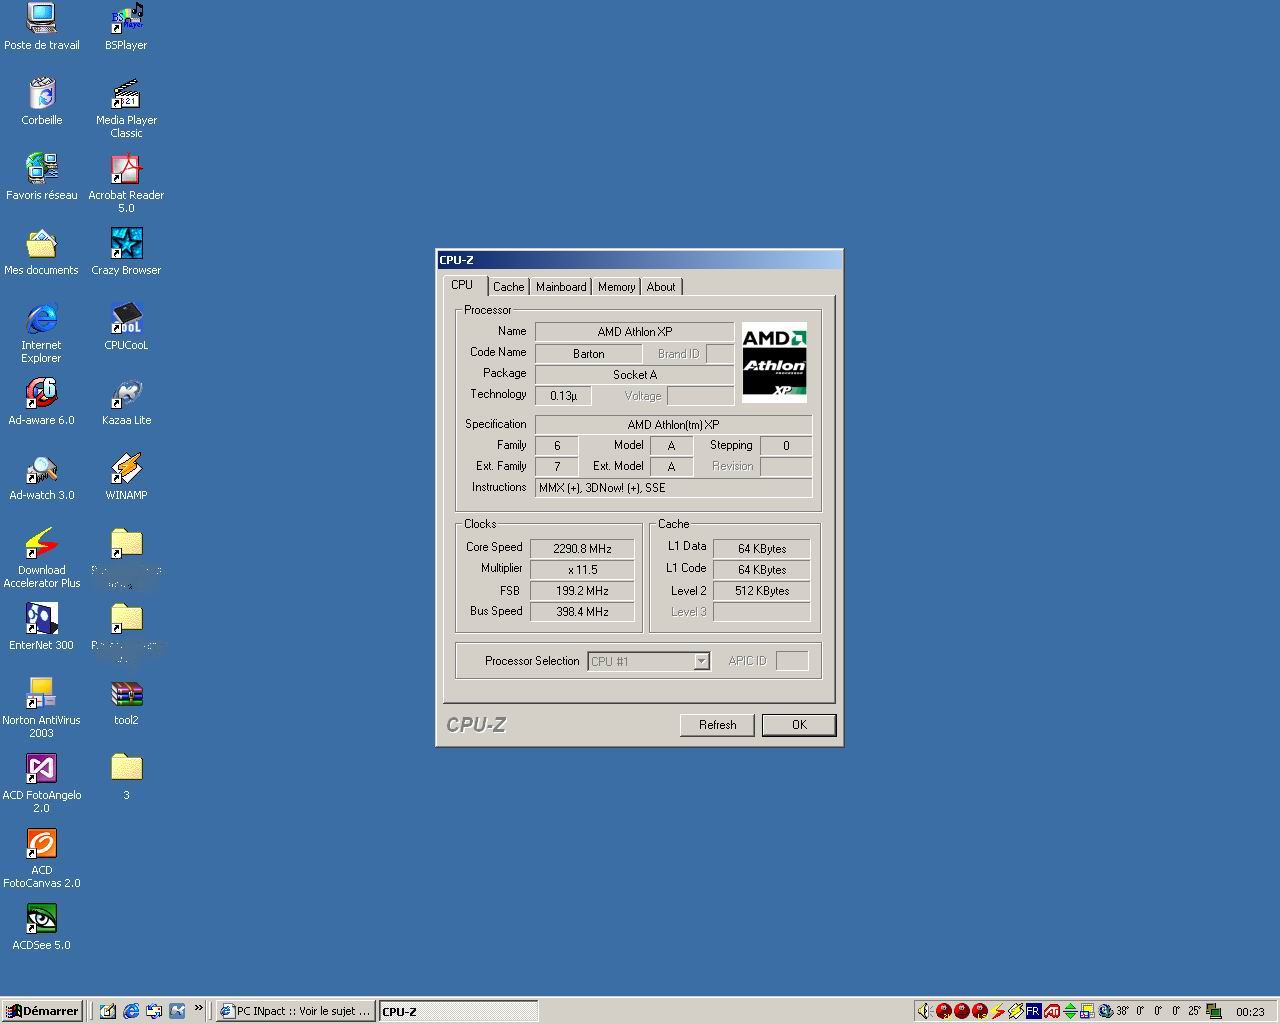Screen dimensions: 1280x1024
Task: Click the CPU-Z window title bar
Action: [639, 260]
